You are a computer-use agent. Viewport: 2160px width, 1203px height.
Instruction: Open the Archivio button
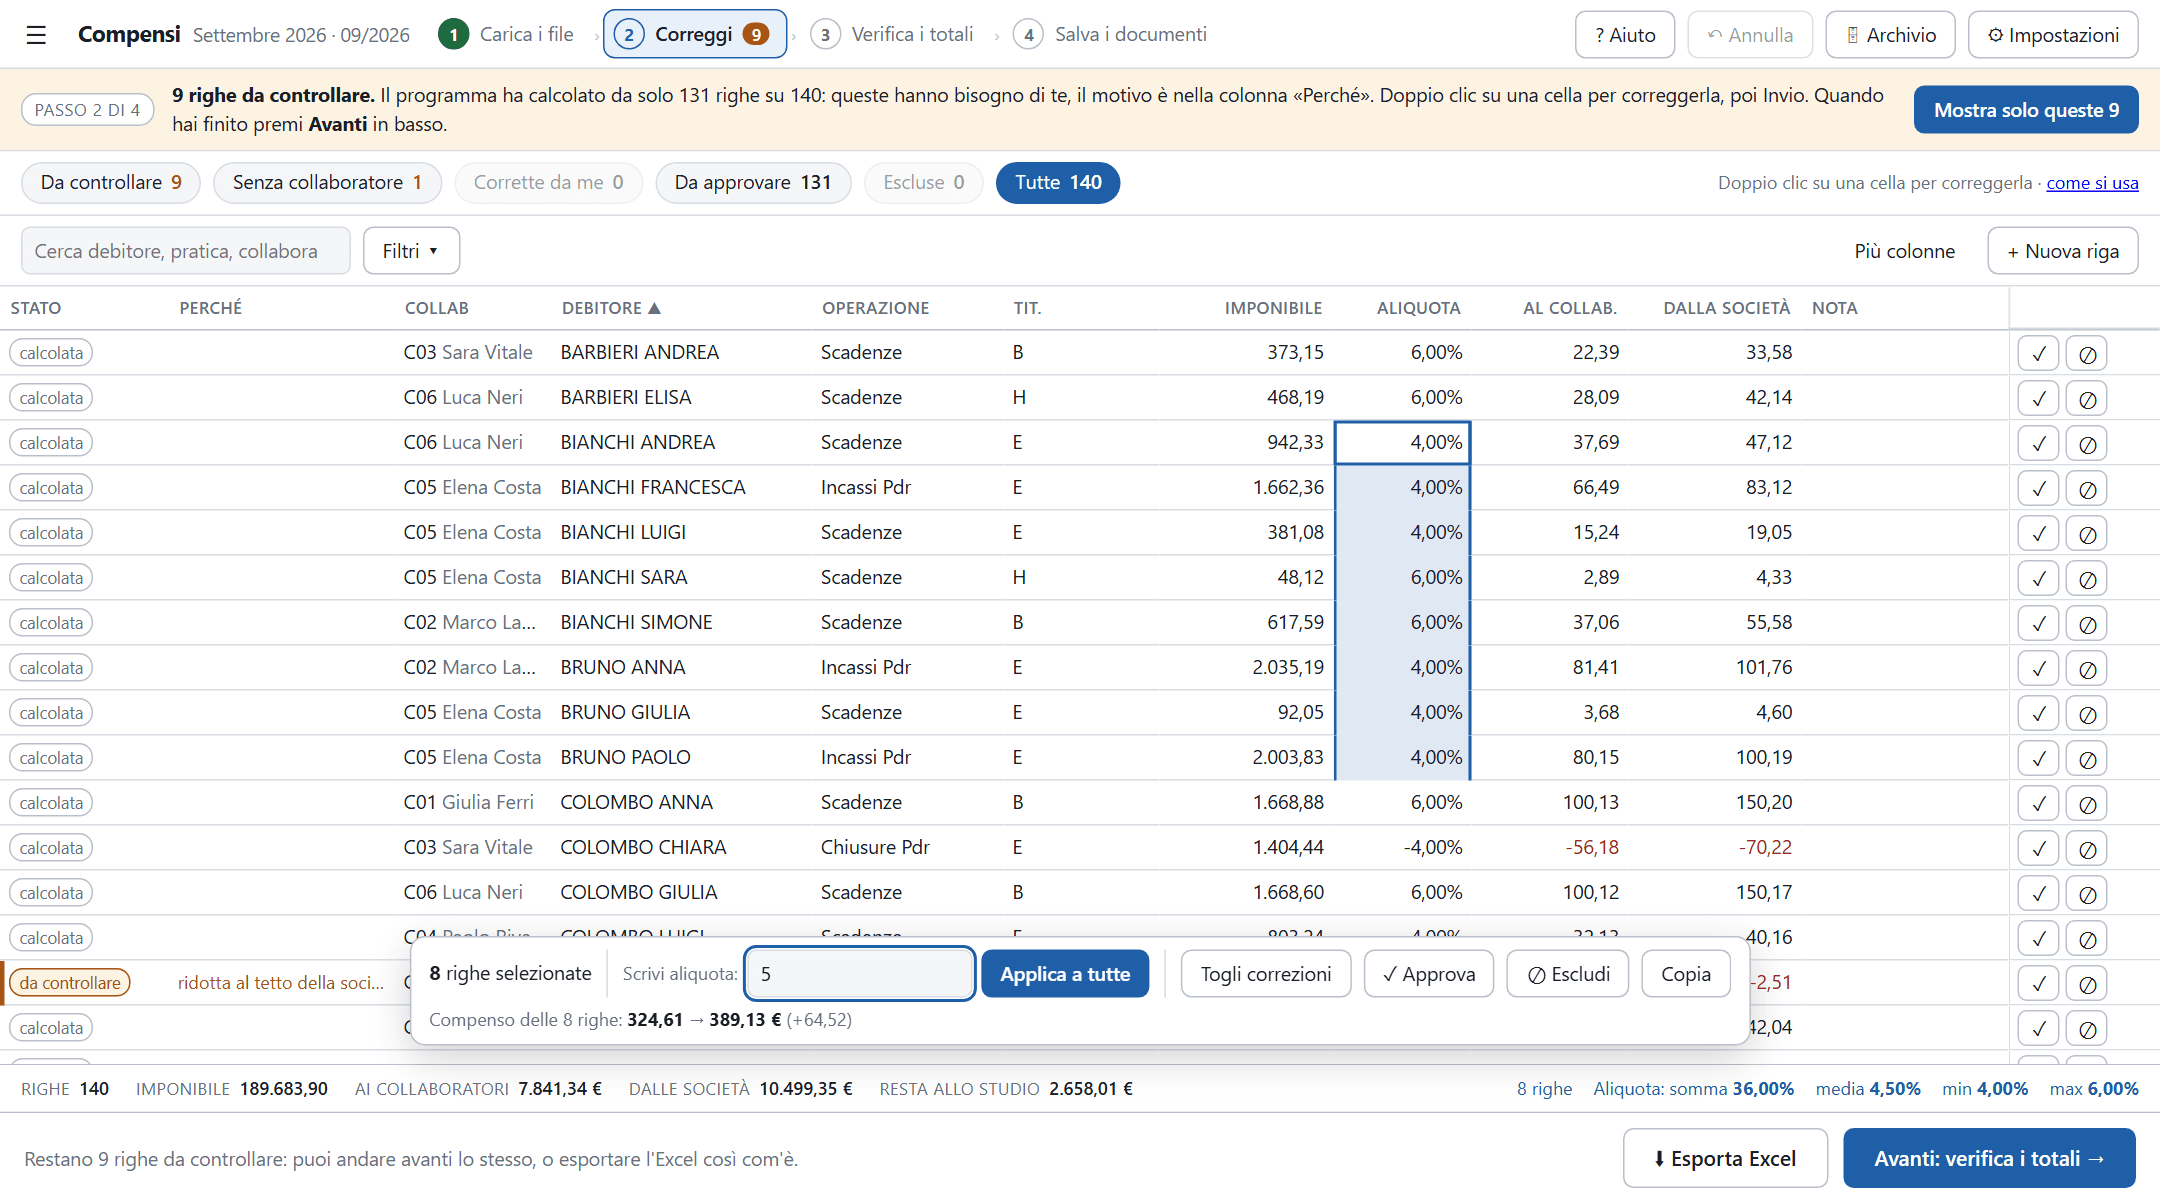(1891, 35)
